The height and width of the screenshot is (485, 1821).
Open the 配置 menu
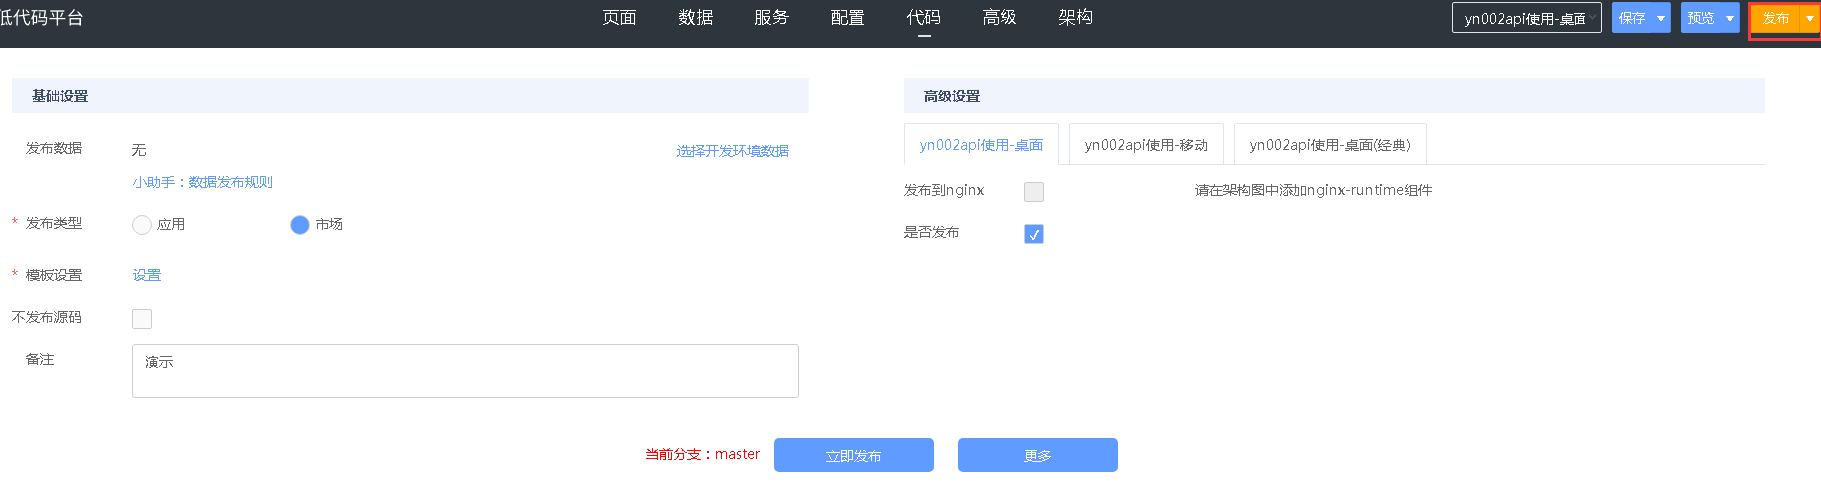[847, 18]
